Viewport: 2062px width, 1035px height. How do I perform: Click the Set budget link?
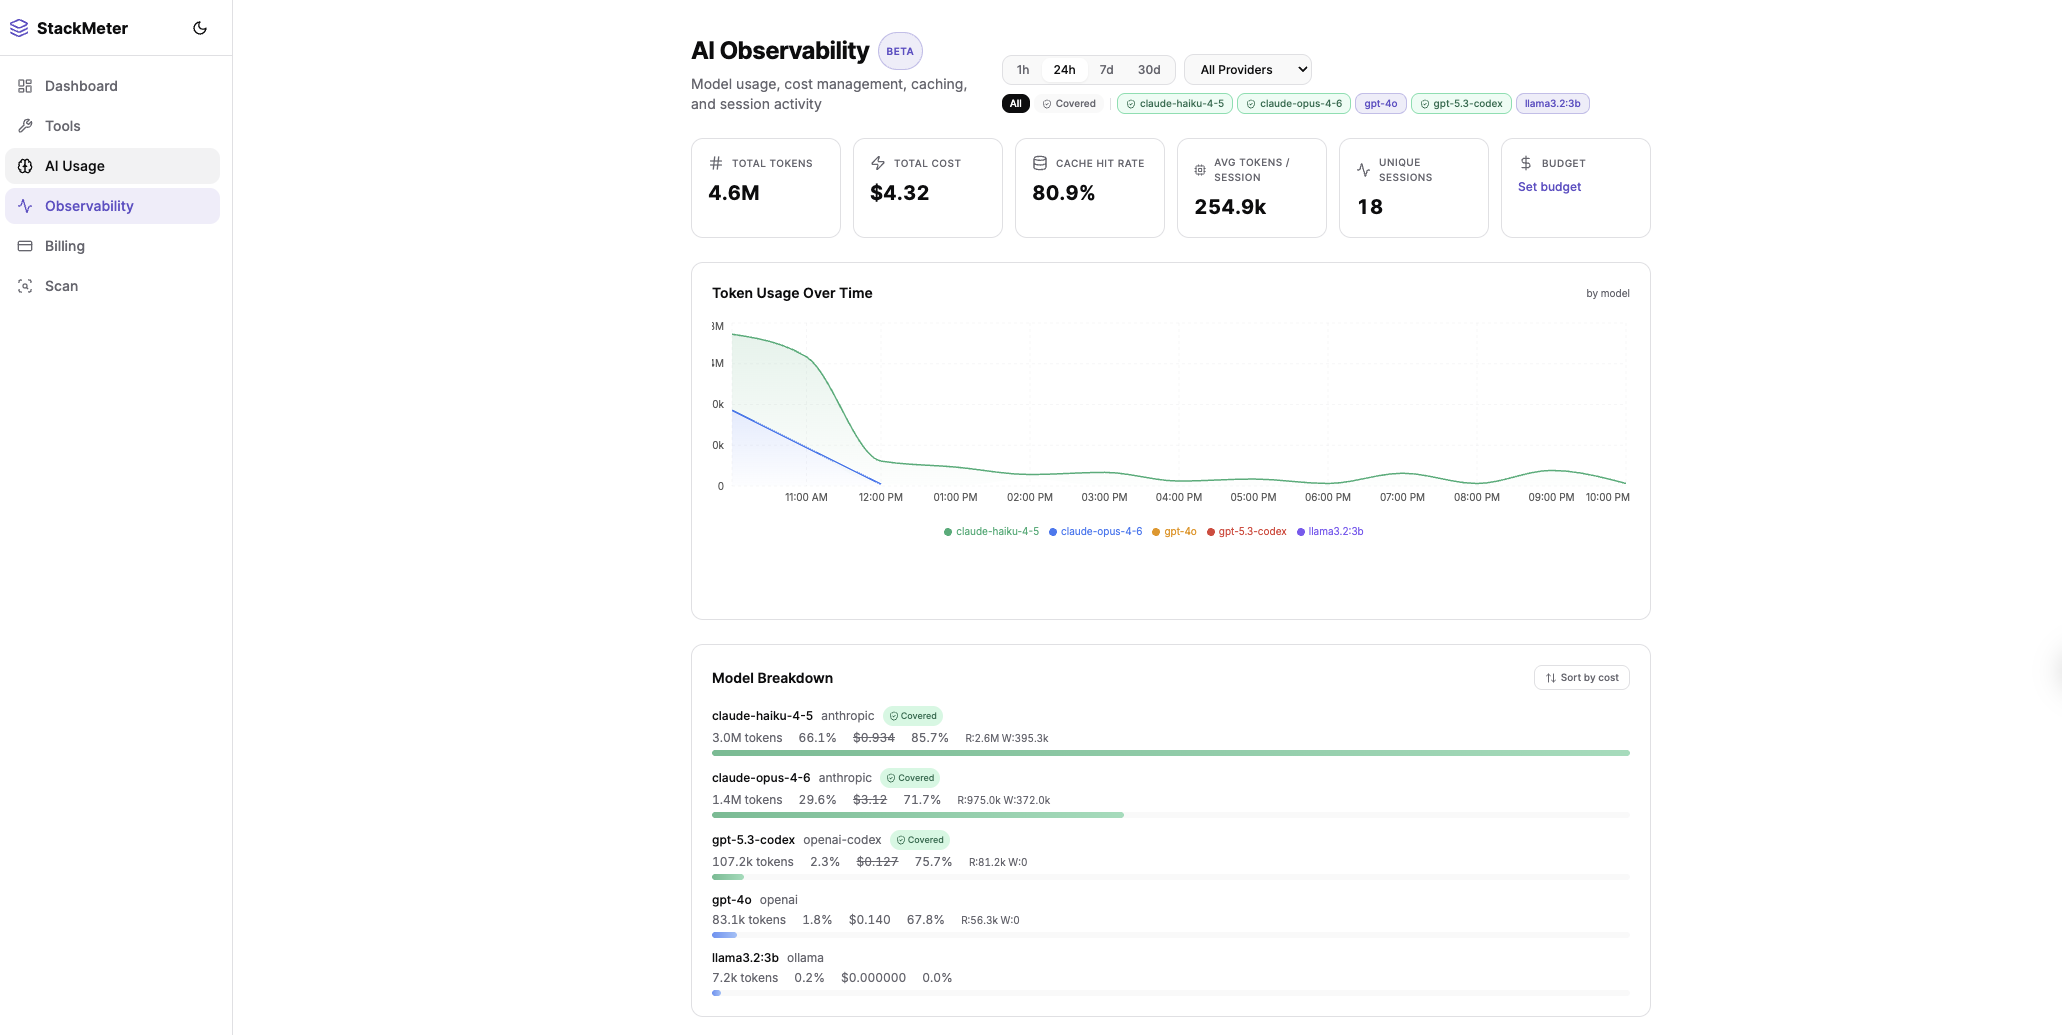[1549, 186]
